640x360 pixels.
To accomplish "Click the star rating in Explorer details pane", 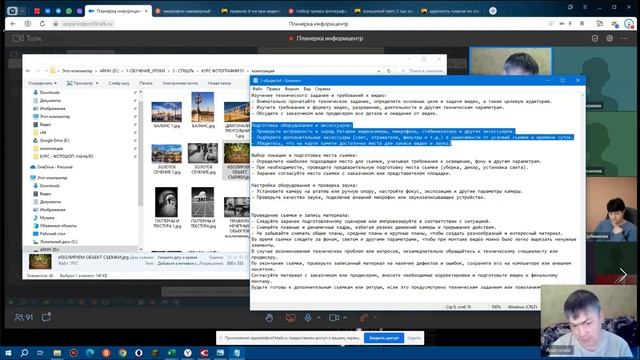I will [x=238, y=258].
